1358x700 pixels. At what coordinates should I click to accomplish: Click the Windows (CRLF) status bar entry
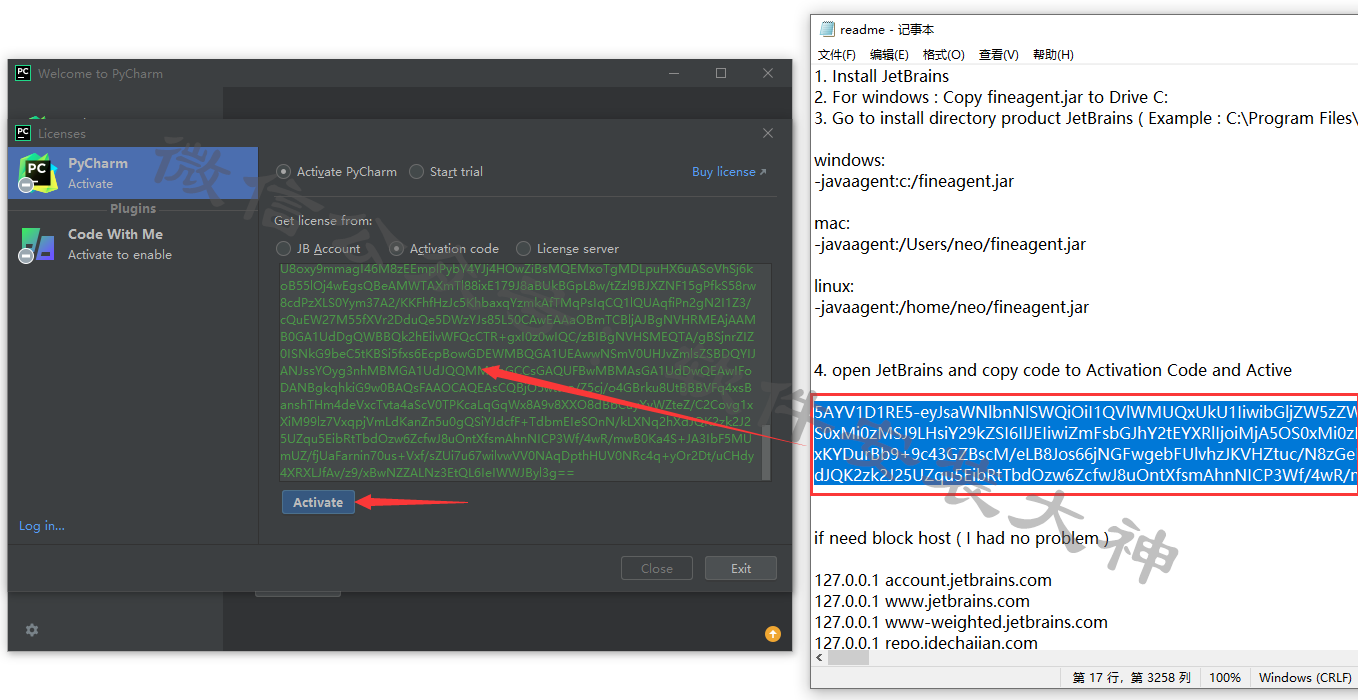coord(1305,678)
